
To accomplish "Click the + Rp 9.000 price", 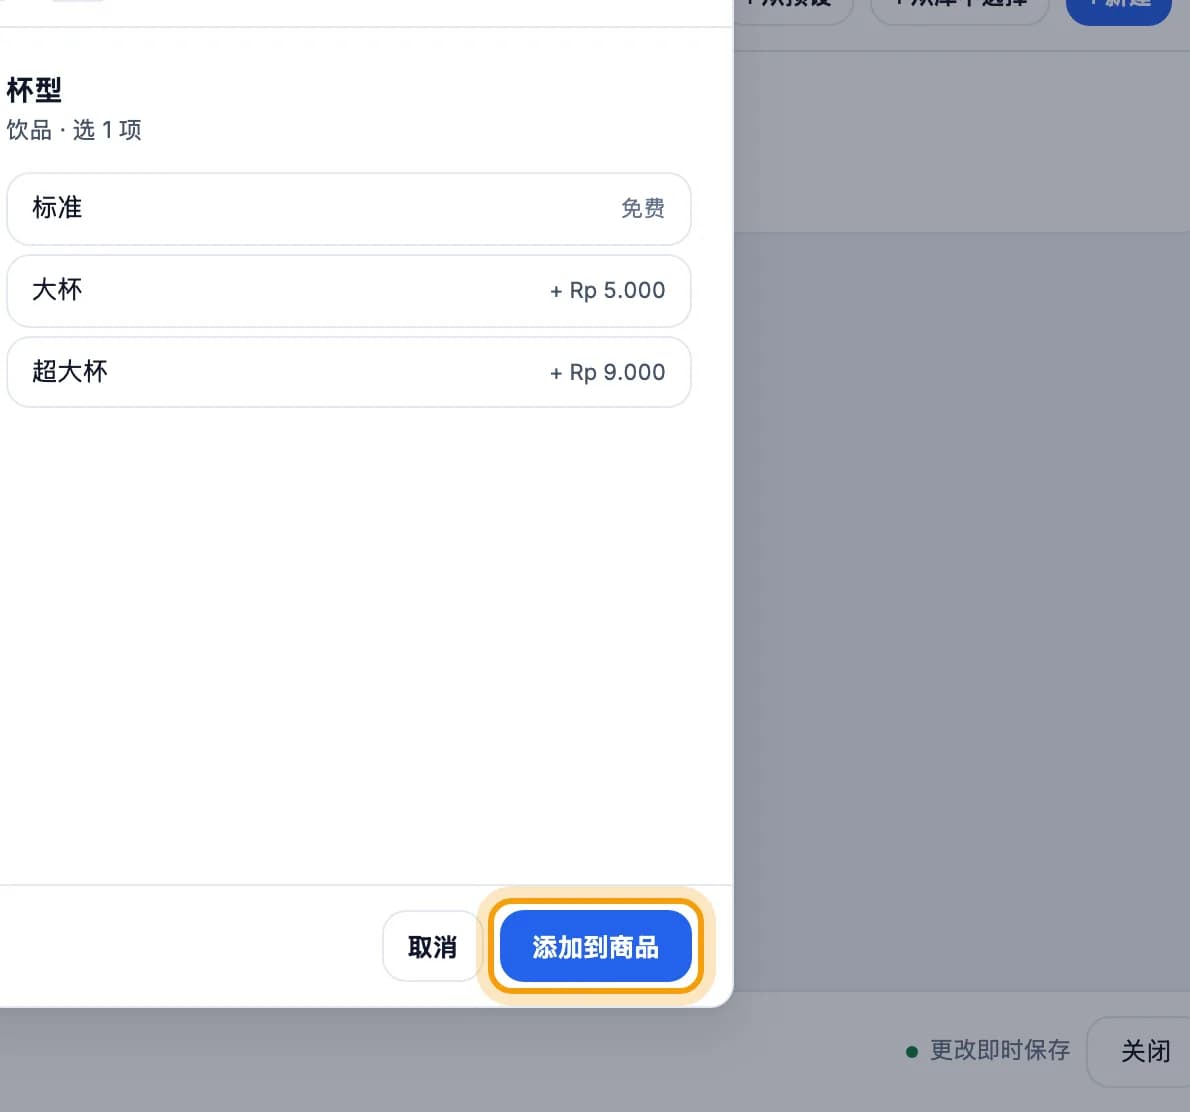I will 607,372.
